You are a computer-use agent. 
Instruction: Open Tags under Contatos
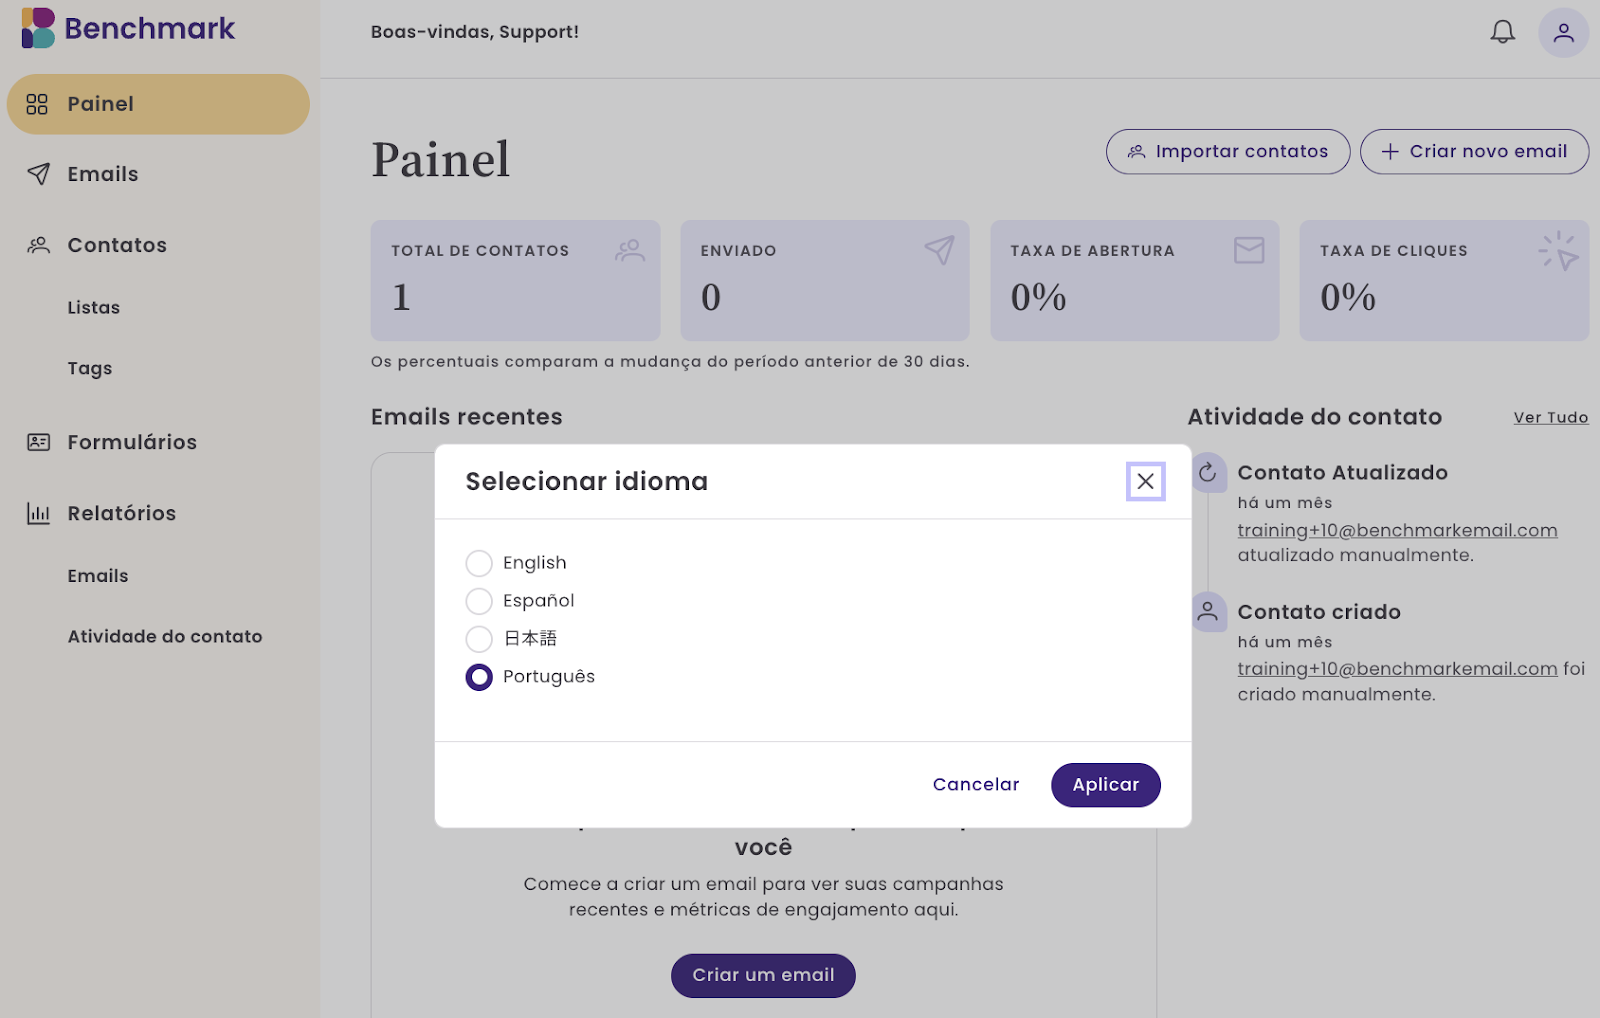click(x=89, y=369)
